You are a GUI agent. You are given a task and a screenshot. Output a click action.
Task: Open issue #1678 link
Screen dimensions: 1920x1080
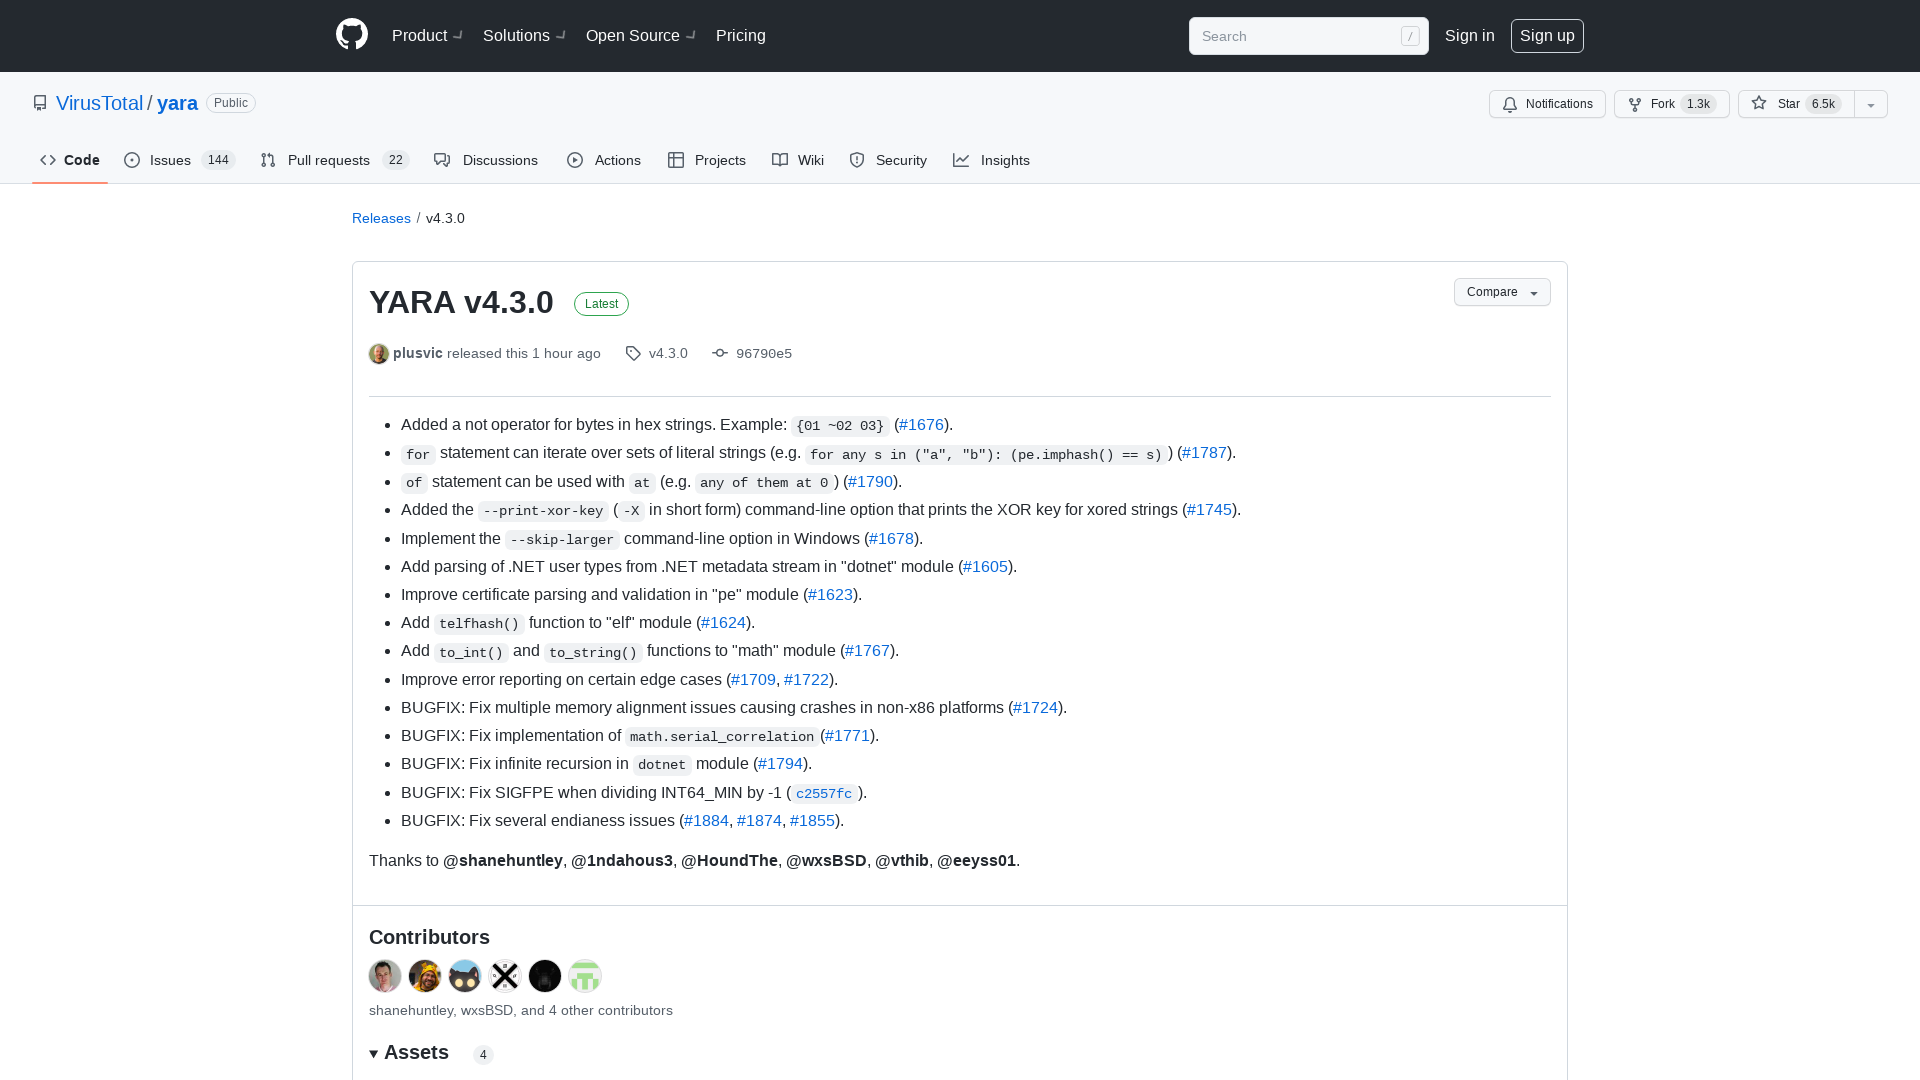891,539
